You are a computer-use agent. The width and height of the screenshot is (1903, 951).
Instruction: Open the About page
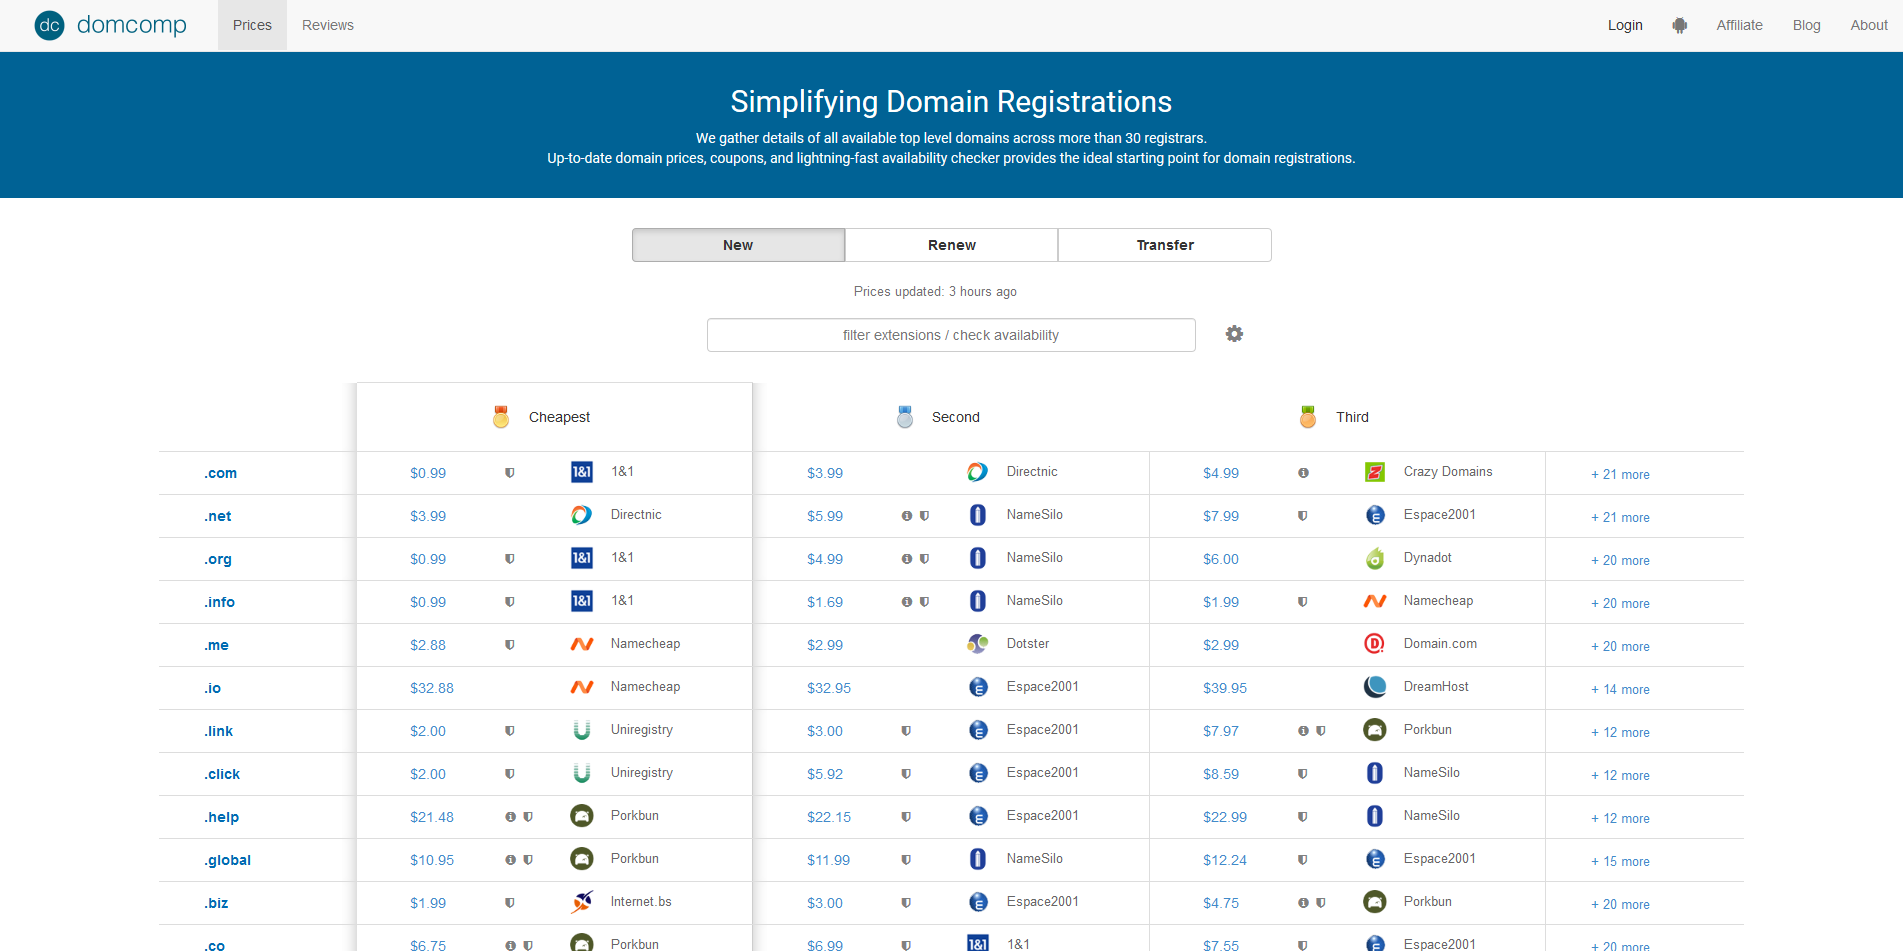pos(1868,25)
